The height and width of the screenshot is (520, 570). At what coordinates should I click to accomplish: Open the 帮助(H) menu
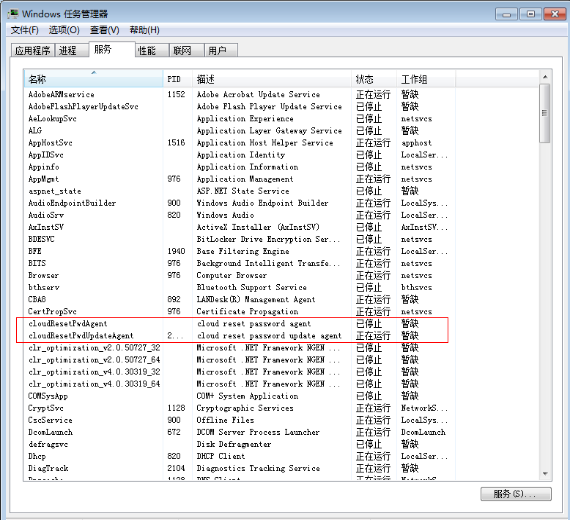(x=144, y=30)
